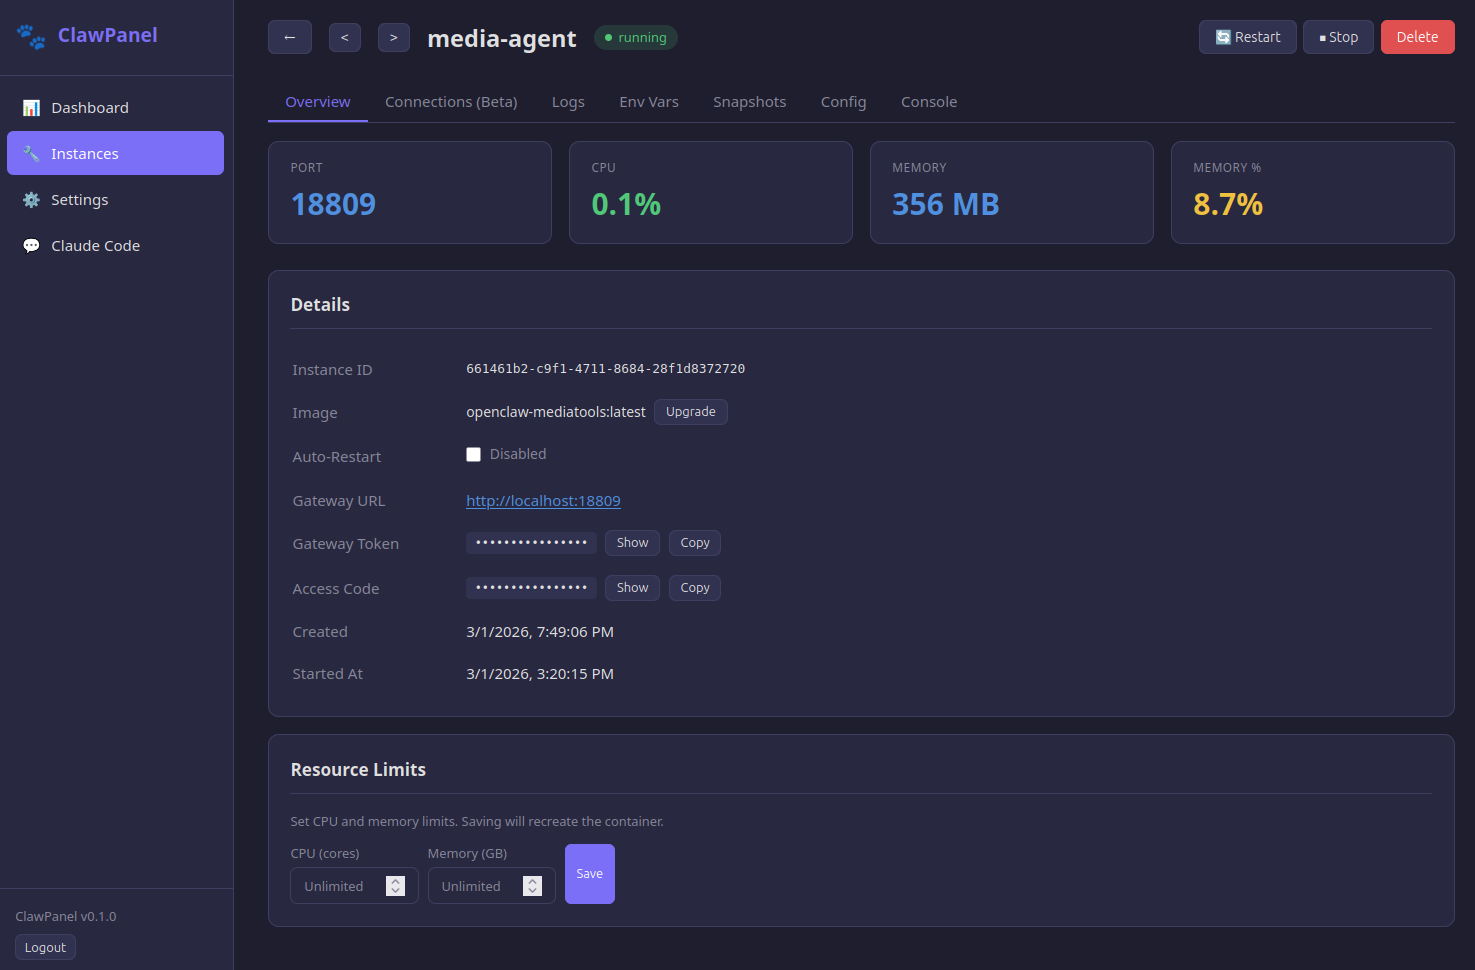Open the Memory GB Unlimited dropdown
This screenshot has width=1475, height=970.
click(x=491, y=885)
